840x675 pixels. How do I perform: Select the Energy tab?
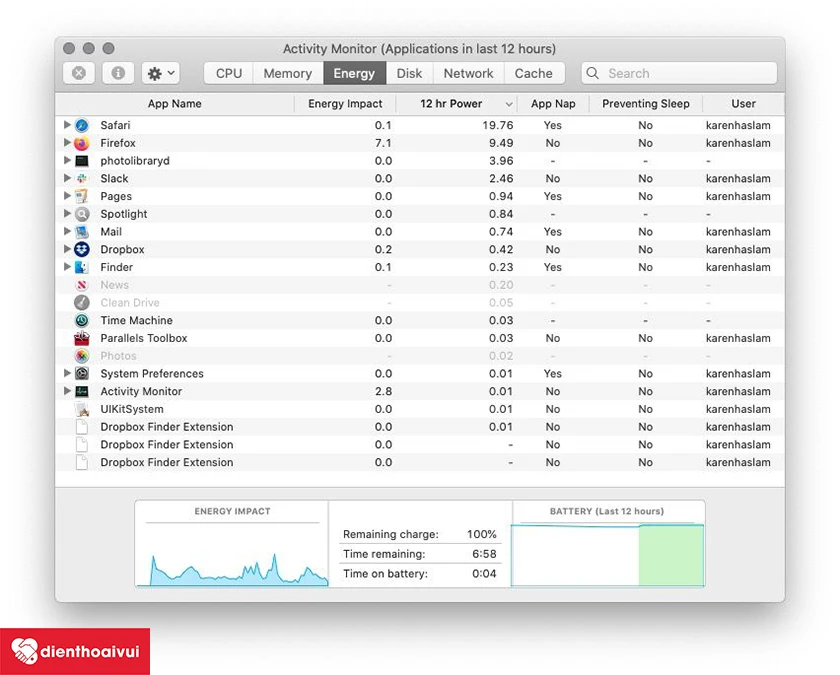[x=354, y=73]
